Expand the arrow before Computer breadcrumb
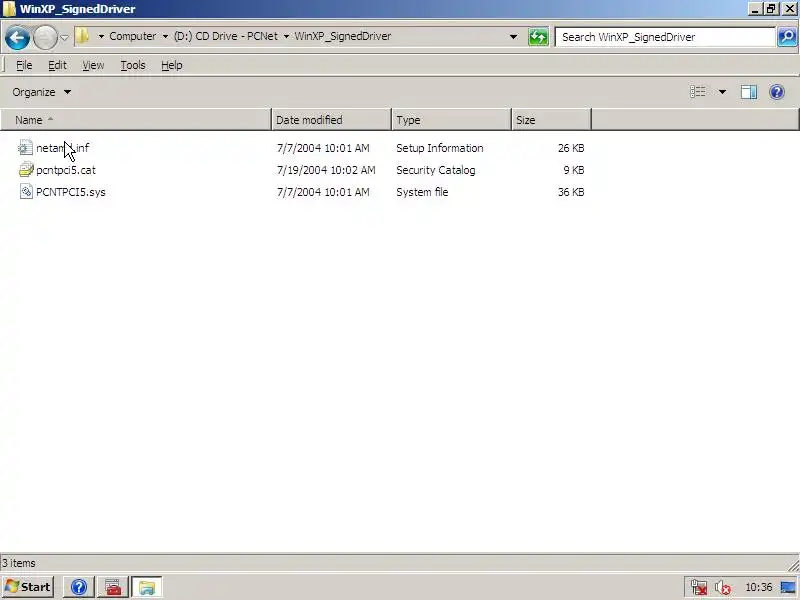Viewport: 800px width, 600px height. point(101,36)
